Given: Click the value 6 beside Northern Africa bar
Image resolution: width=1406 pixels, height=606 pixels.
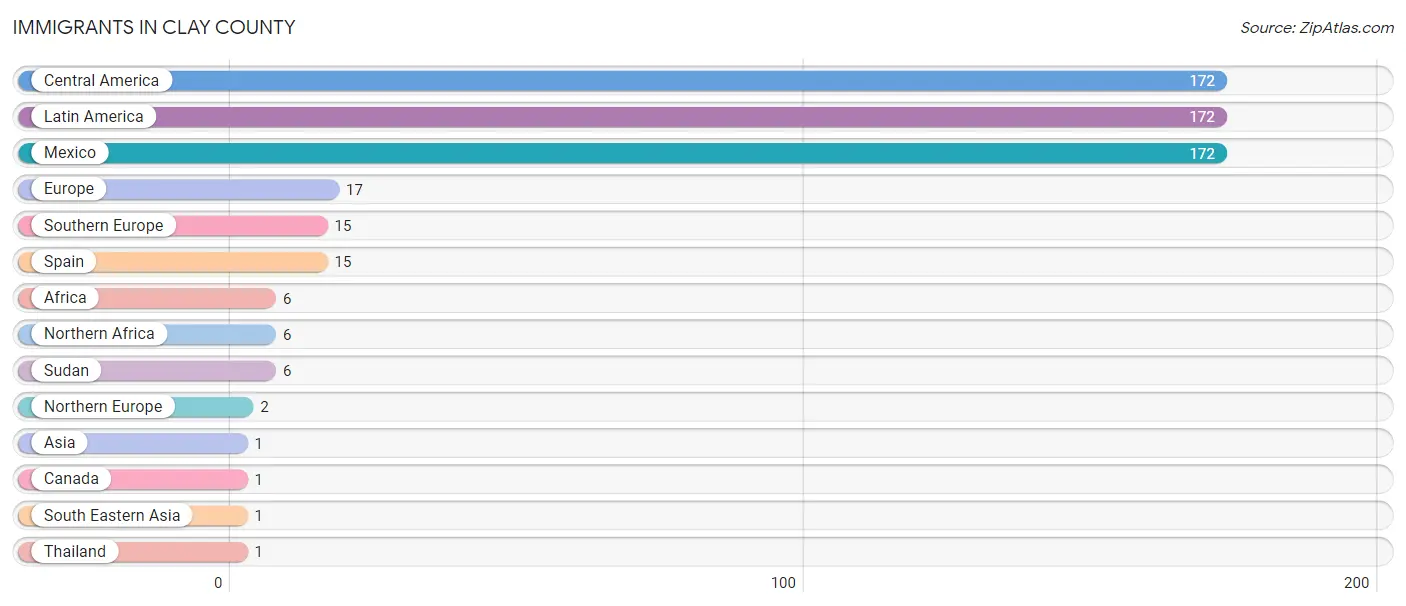Looking at the screenshot, I should [286, 335].
